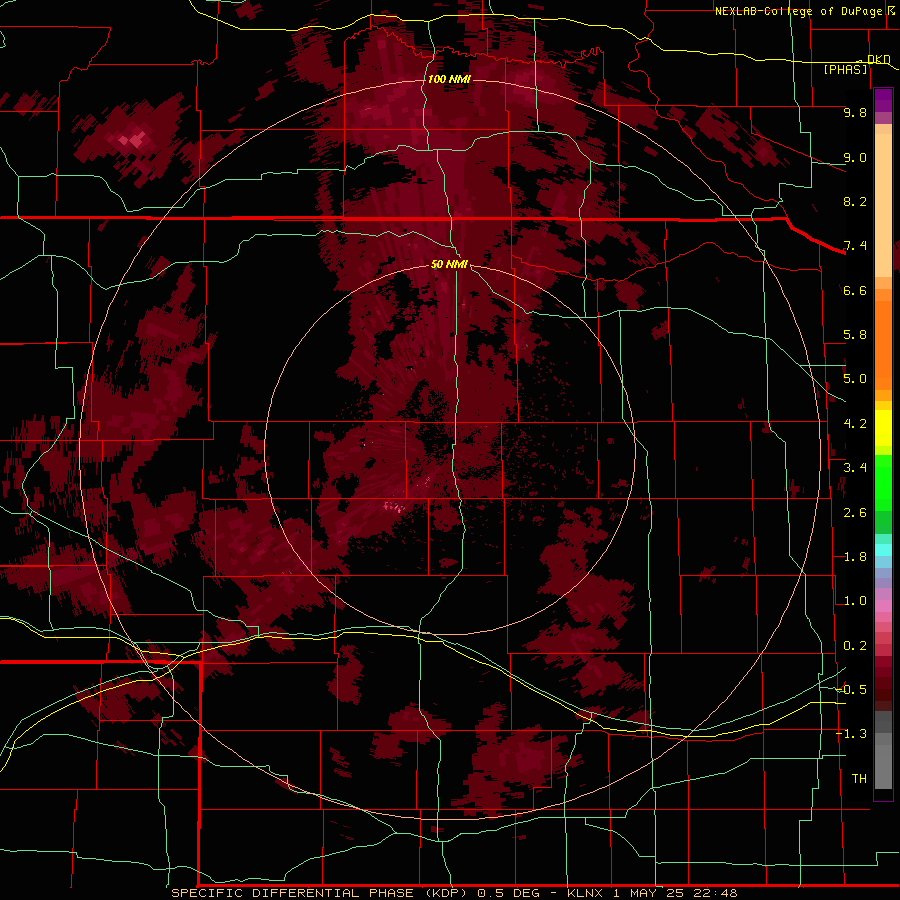Click the peach segment of the color bar
900x900 pixels.
(x=883, y=201)
